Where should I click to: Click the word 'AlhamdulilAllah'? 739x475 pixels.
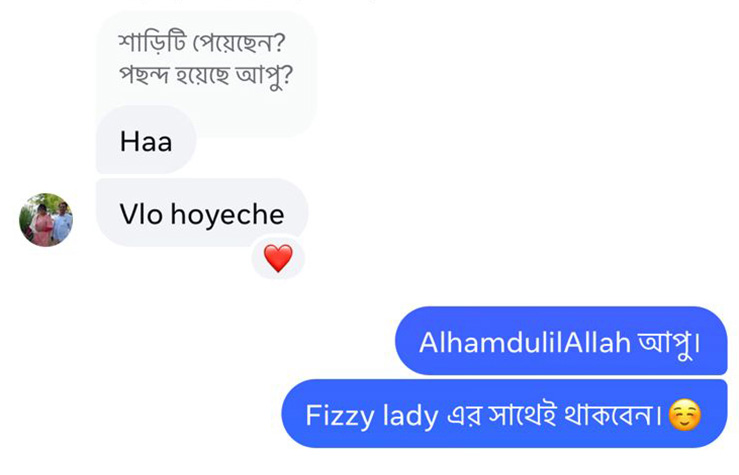coord(525,342)
